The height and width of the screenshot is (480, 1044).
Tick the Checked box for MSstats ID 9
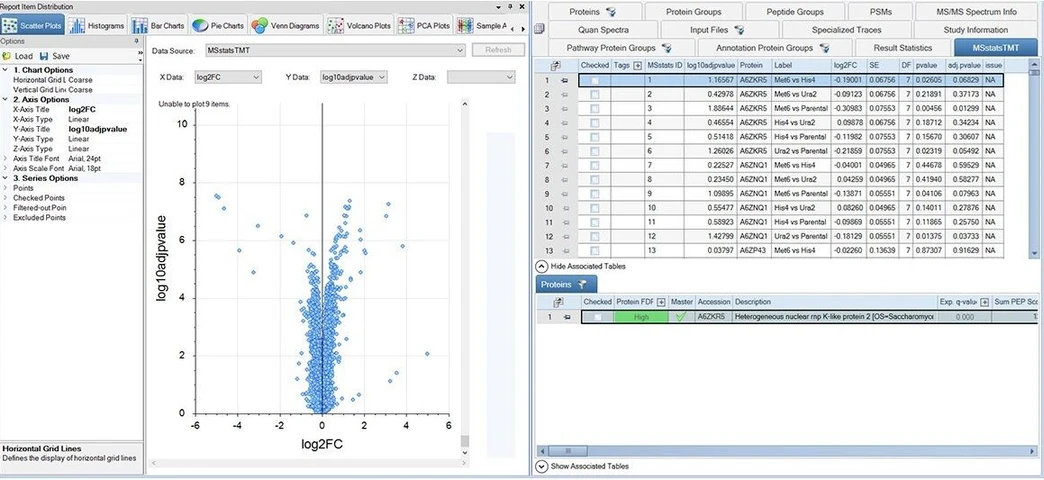coord(595,194)
